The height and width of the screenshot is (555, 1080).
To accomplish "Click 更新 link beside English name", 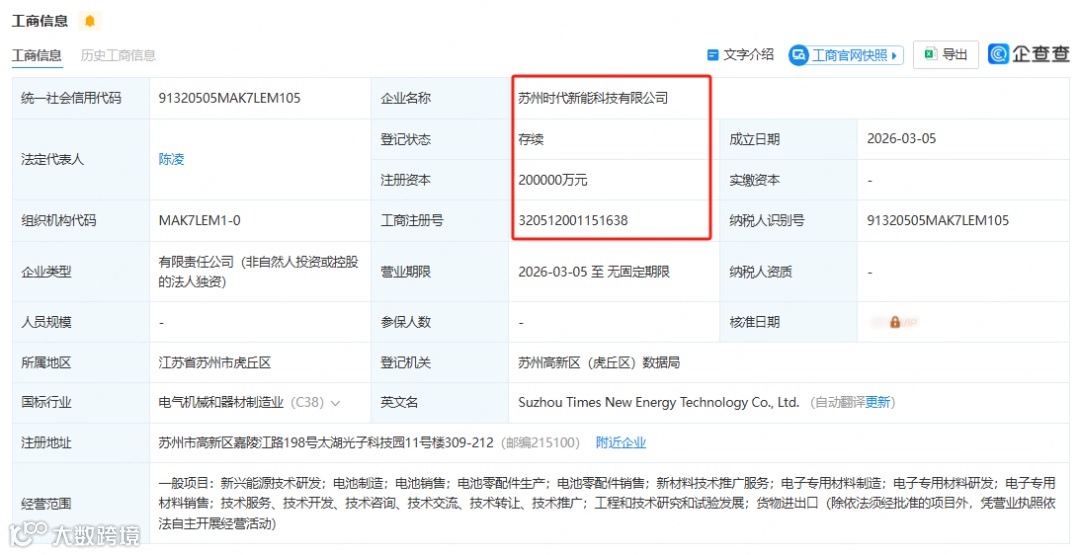I will pyautogui.click(x=878, y=402).
